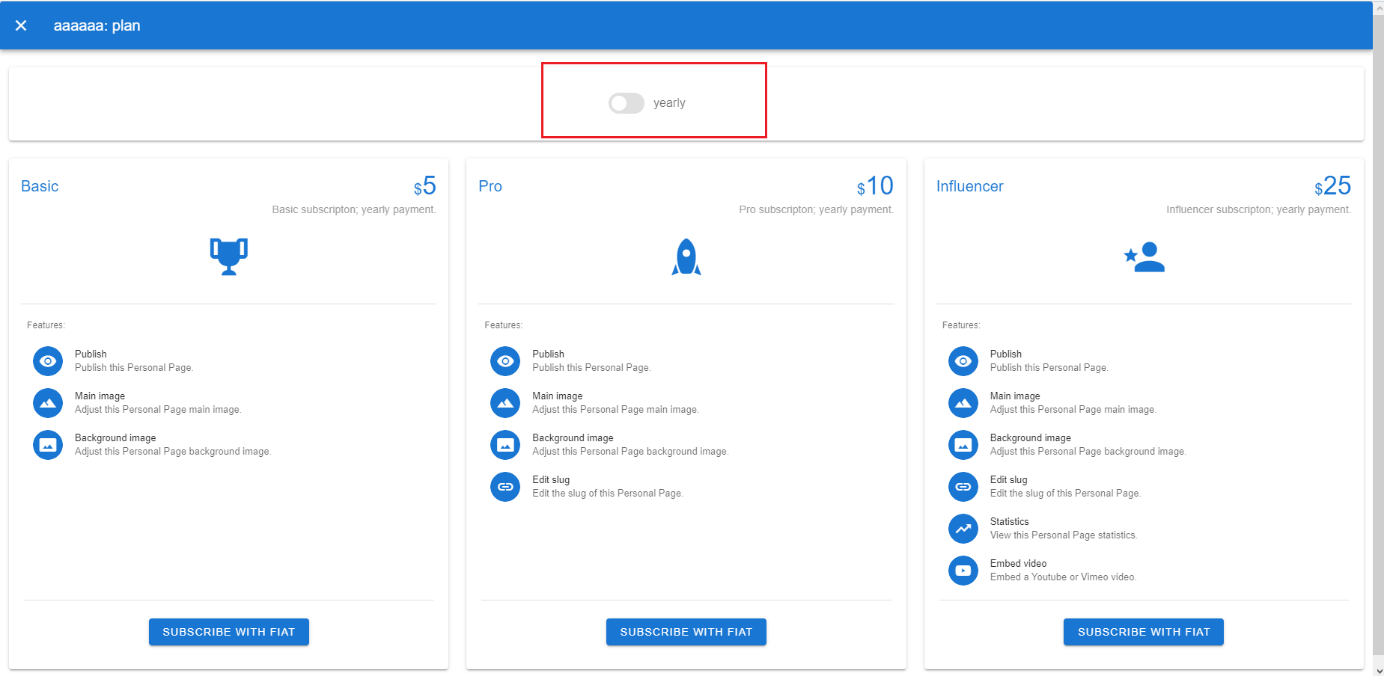1384x676 pixels.
Task: Click Background image icon in Influencer plan
Action: 963,445
